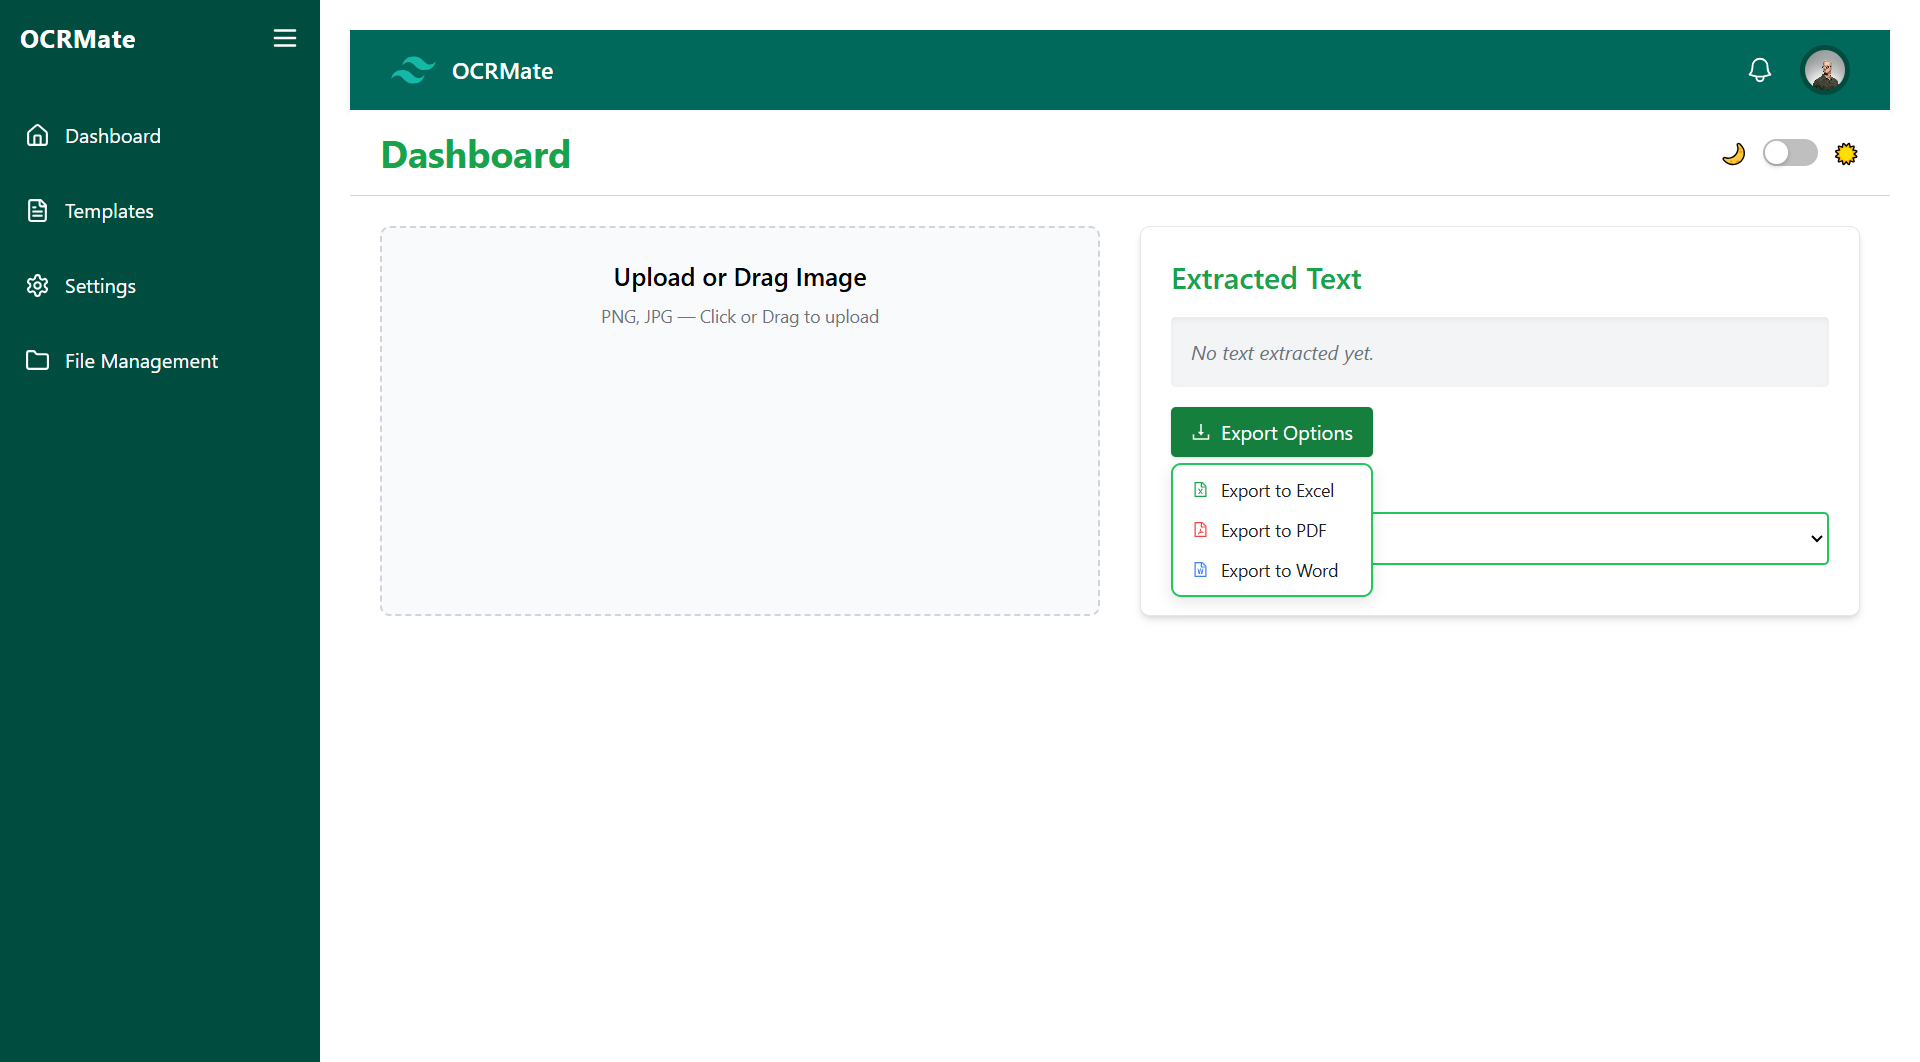Click the sun icon near theme switch
Image resolution: width=1920 pixels, height=1062 pixels.
(1846, 153)
